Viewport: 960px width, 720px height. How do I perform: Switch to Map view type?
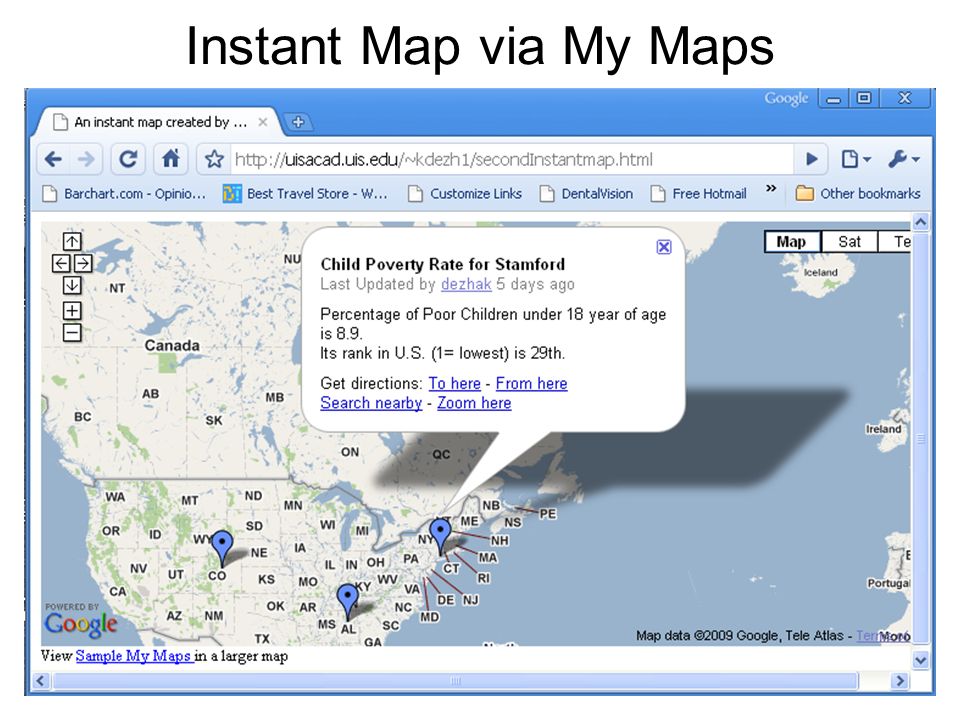(x=792, y=242)
